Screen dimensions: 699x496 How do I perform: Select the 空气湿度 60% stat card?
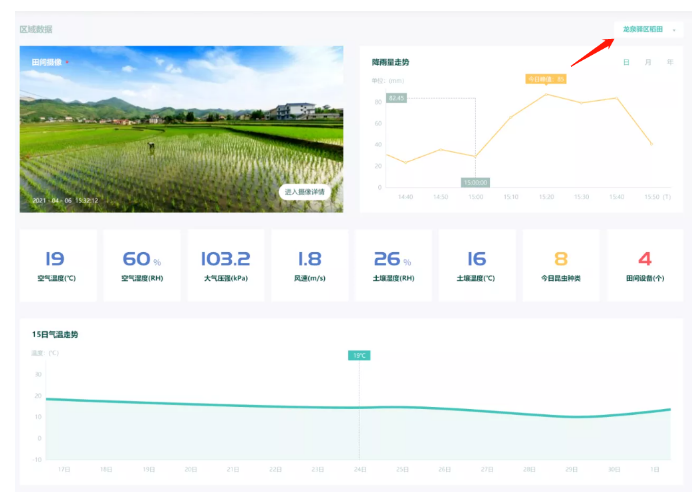point(142,265)
